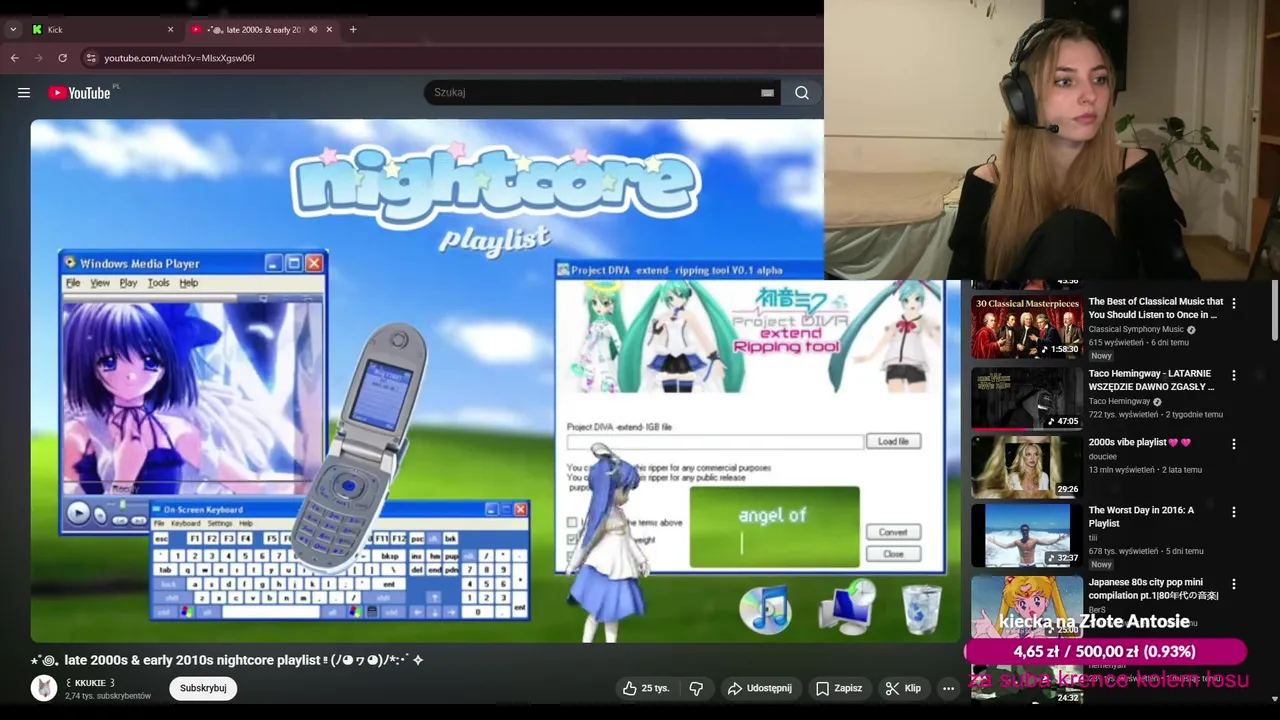The width and height of the screenshot is (1280, 720).
Task: Open options menu for Worst Day in 2016
Action: tap(1234, 511)
